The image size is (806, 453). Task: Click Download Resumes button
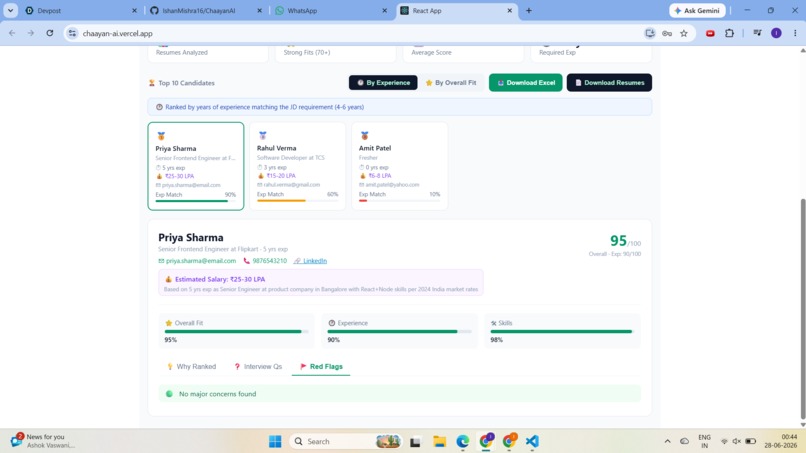click(609, 82)
